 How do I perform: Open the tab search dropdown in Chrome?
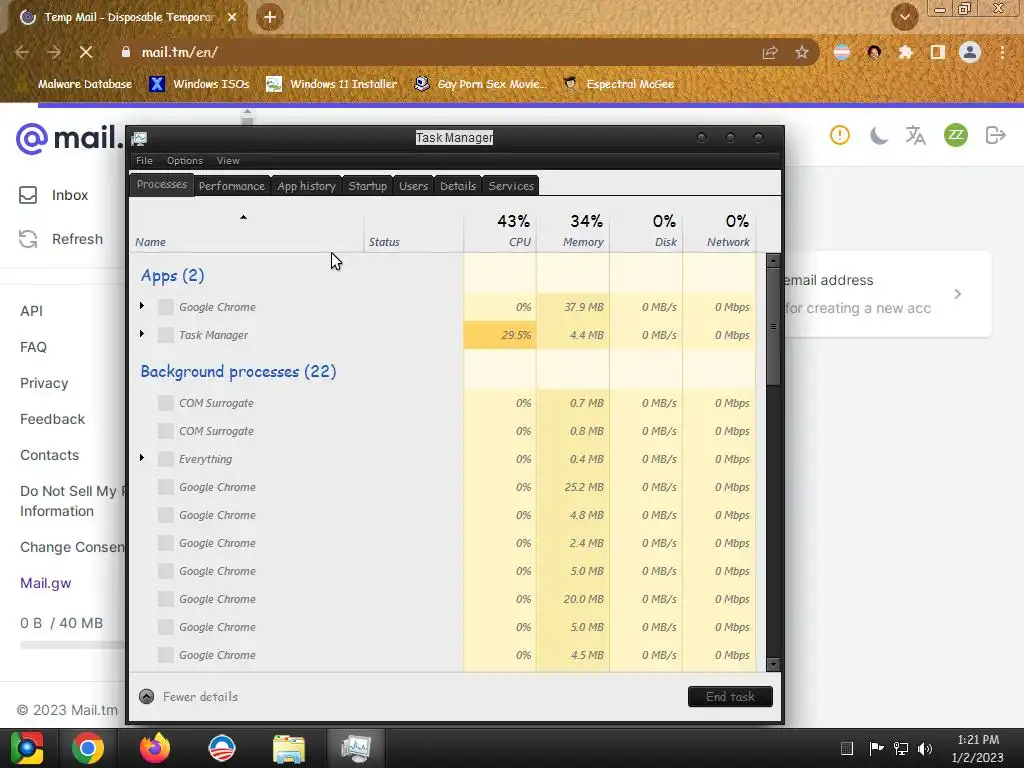pos(904,17)
